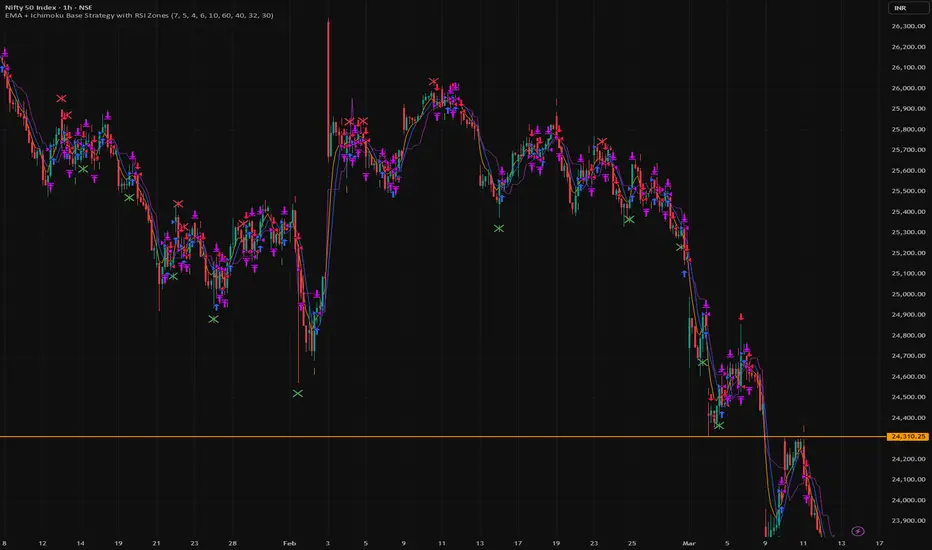Click the 25,900.00 price axis label
Image resolution: width=932 pixels, height=550 pixels.
click(x=908, y=109)
